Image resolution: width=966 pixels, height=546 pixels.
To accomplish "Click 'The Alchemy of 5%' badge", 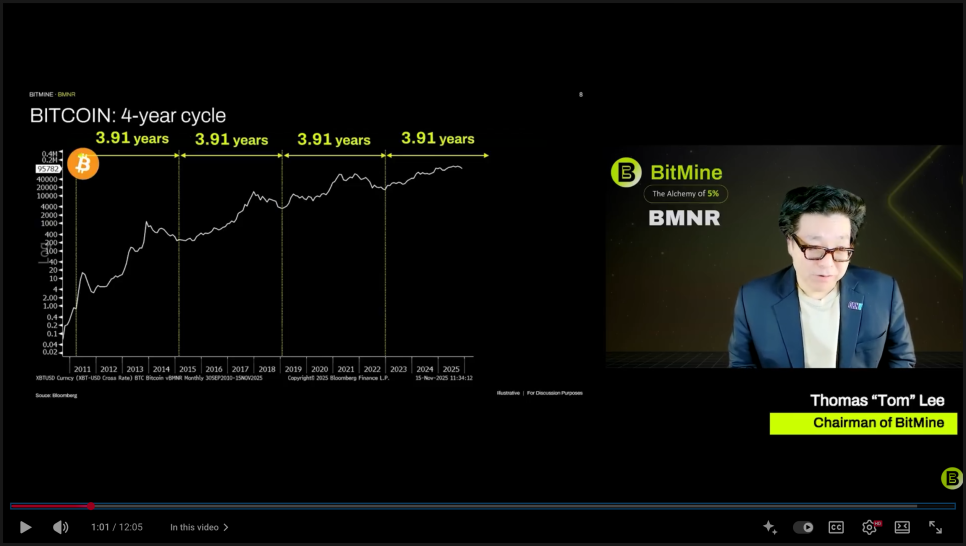I will (x=685, y=194).
